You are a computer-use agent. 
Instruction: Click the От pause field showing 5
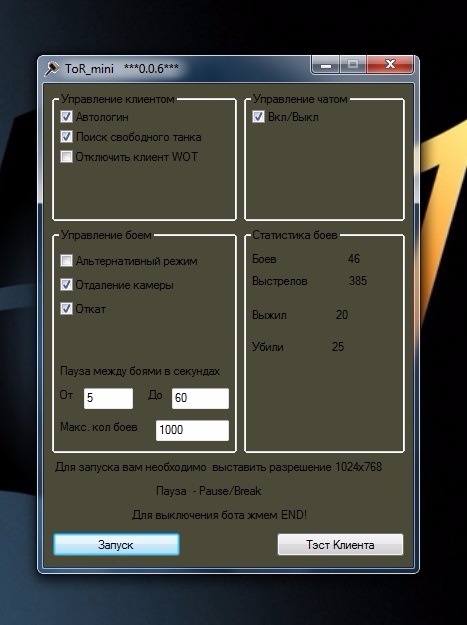click(x=108, y=398)
